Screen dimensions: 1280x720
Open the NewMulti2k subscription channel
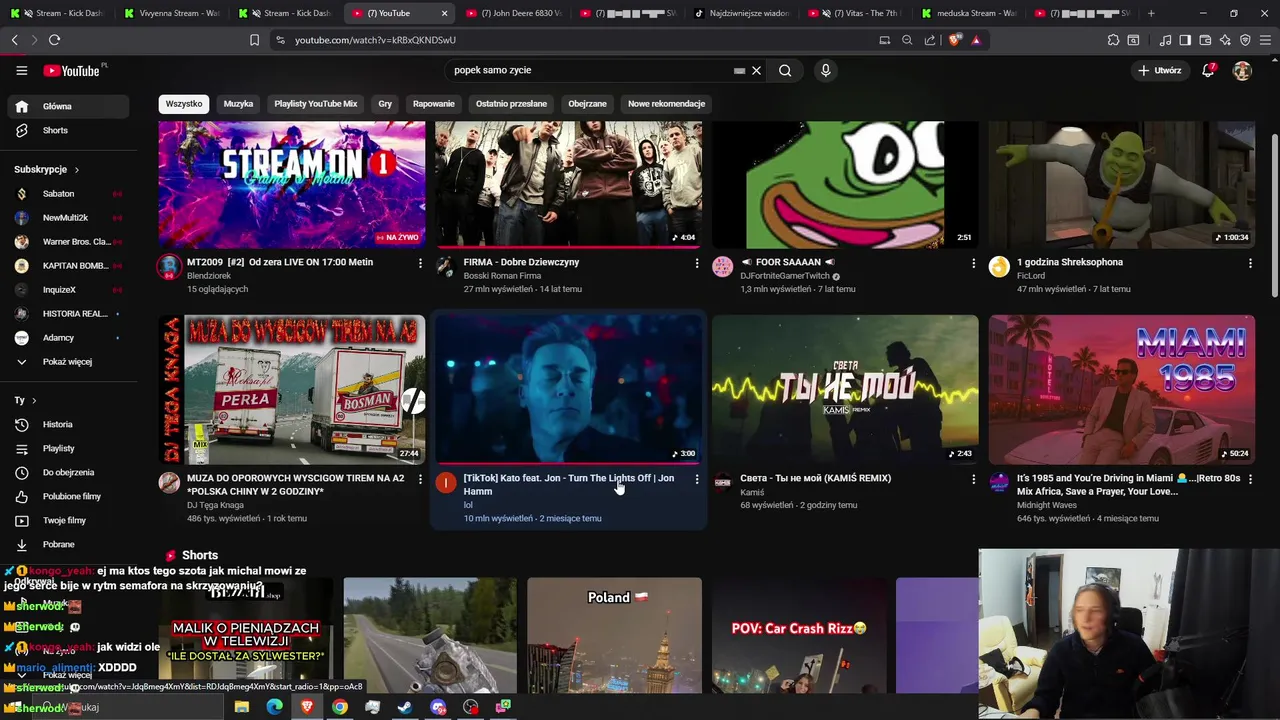(68, 218)
